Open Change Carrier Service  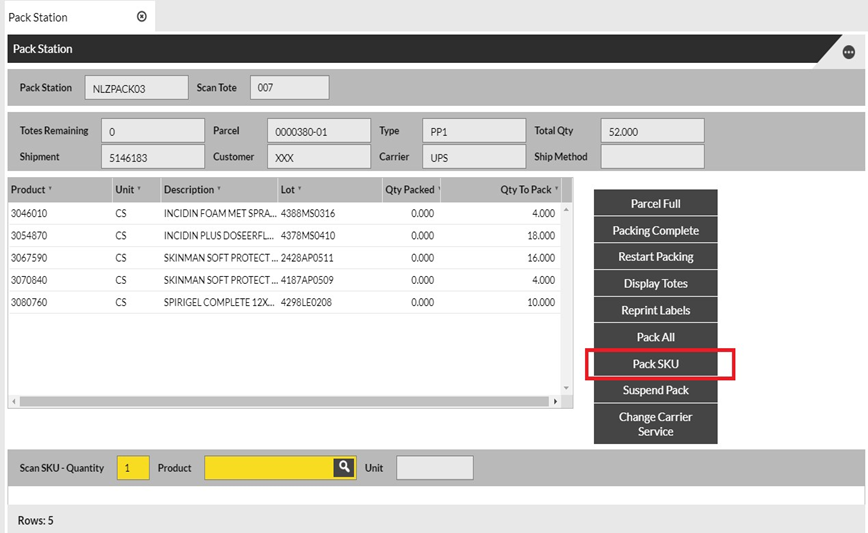coord(655,424)
